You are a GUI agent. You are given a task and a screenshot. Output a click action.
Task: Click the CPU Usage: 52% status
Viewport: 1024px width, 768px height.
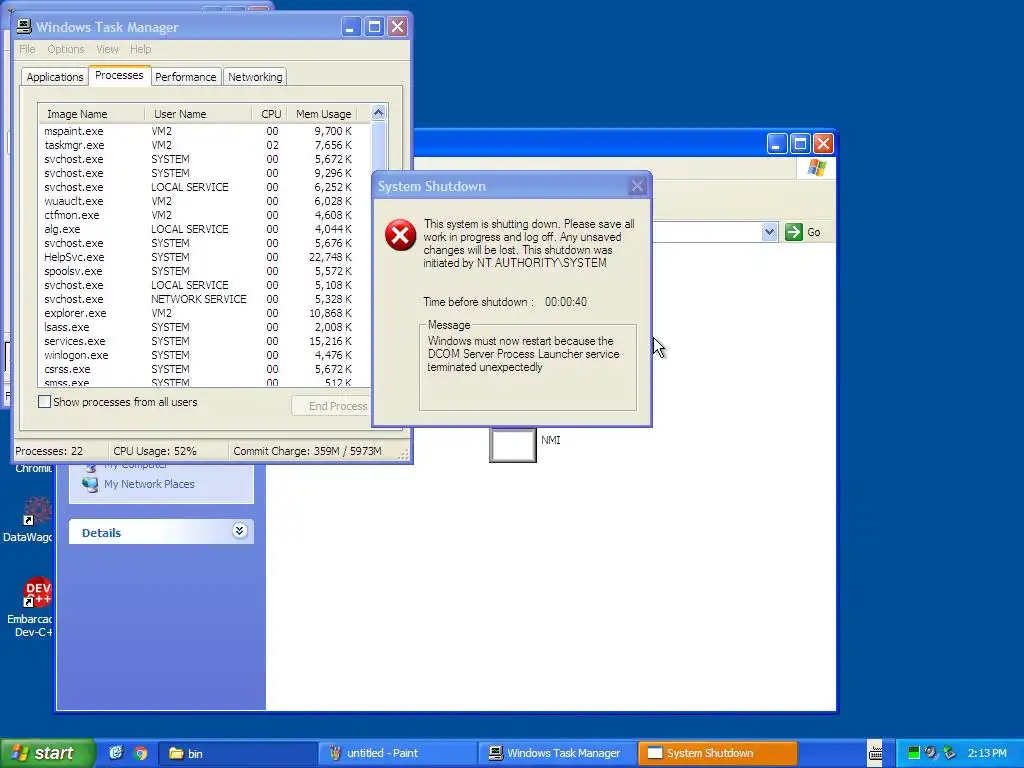155,451
